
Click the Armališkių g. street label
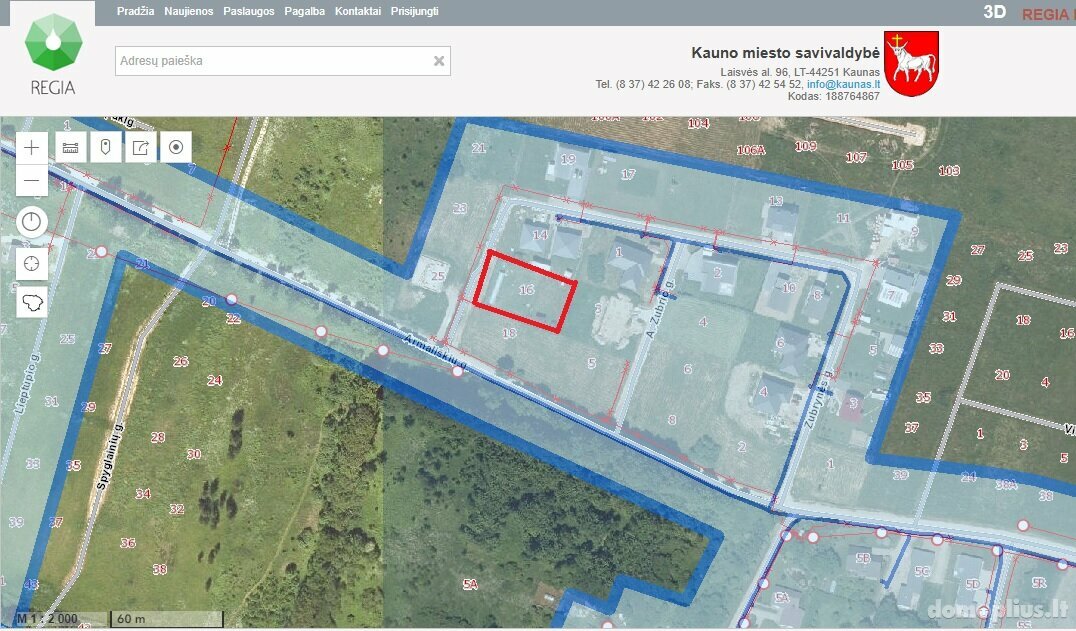(x=435, y=353)
